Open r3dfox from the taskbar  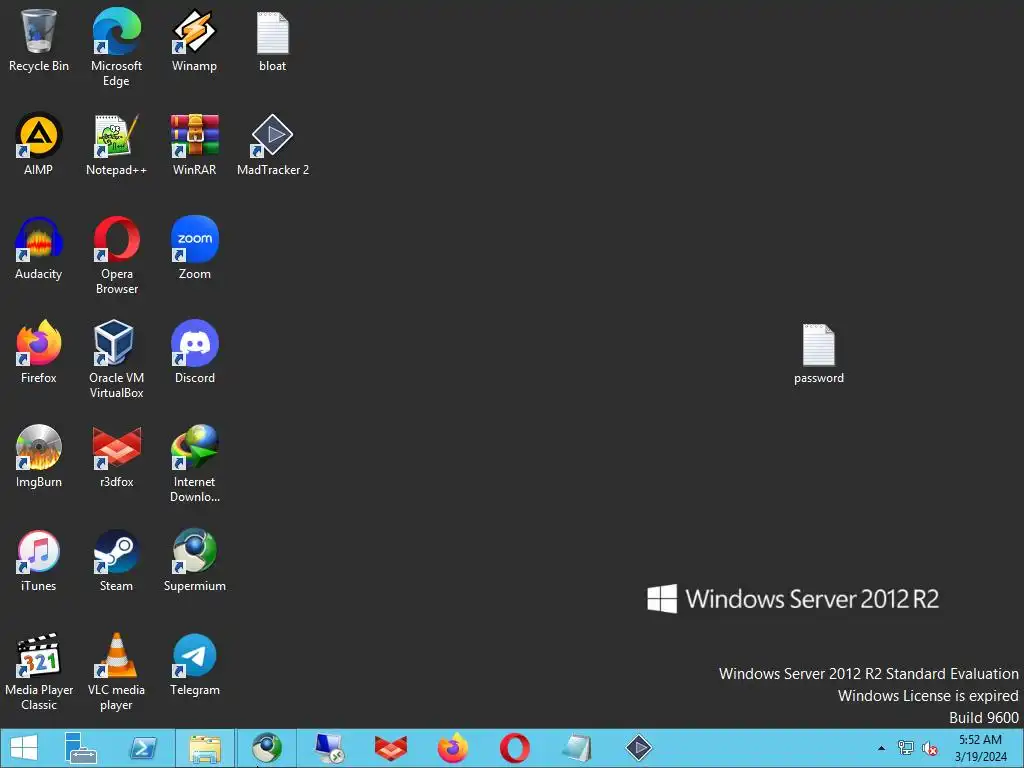tap(391, 748)
